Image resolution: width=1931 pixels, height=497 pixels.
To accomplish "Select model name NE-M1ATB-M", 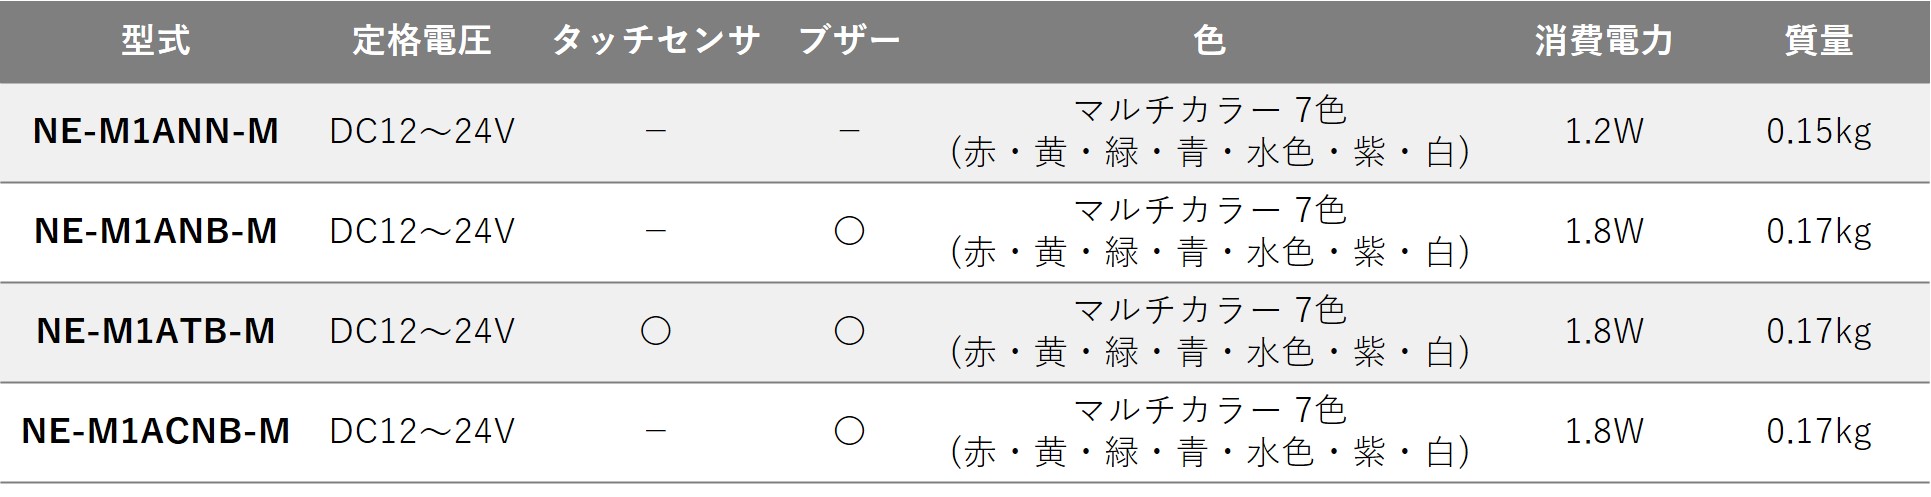I will point(155,331).
